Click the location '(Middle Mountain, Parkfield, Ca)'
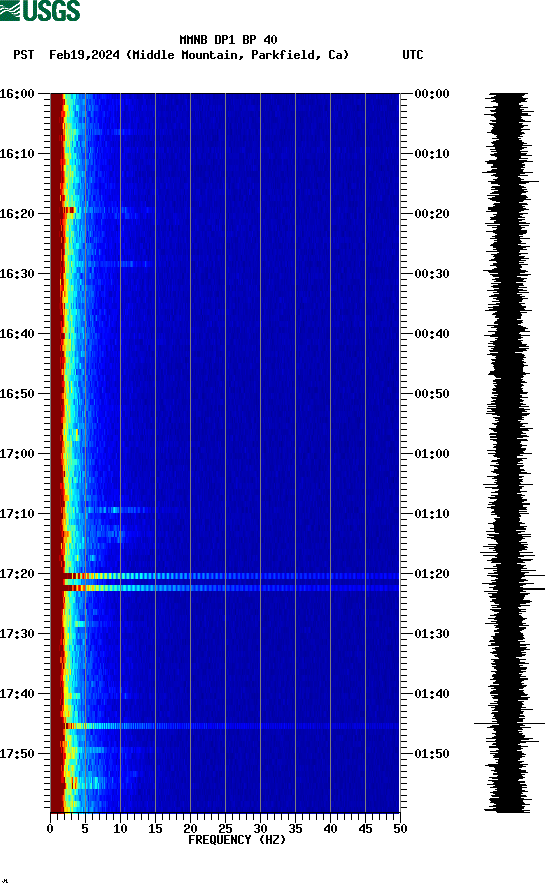 (237, 55)
